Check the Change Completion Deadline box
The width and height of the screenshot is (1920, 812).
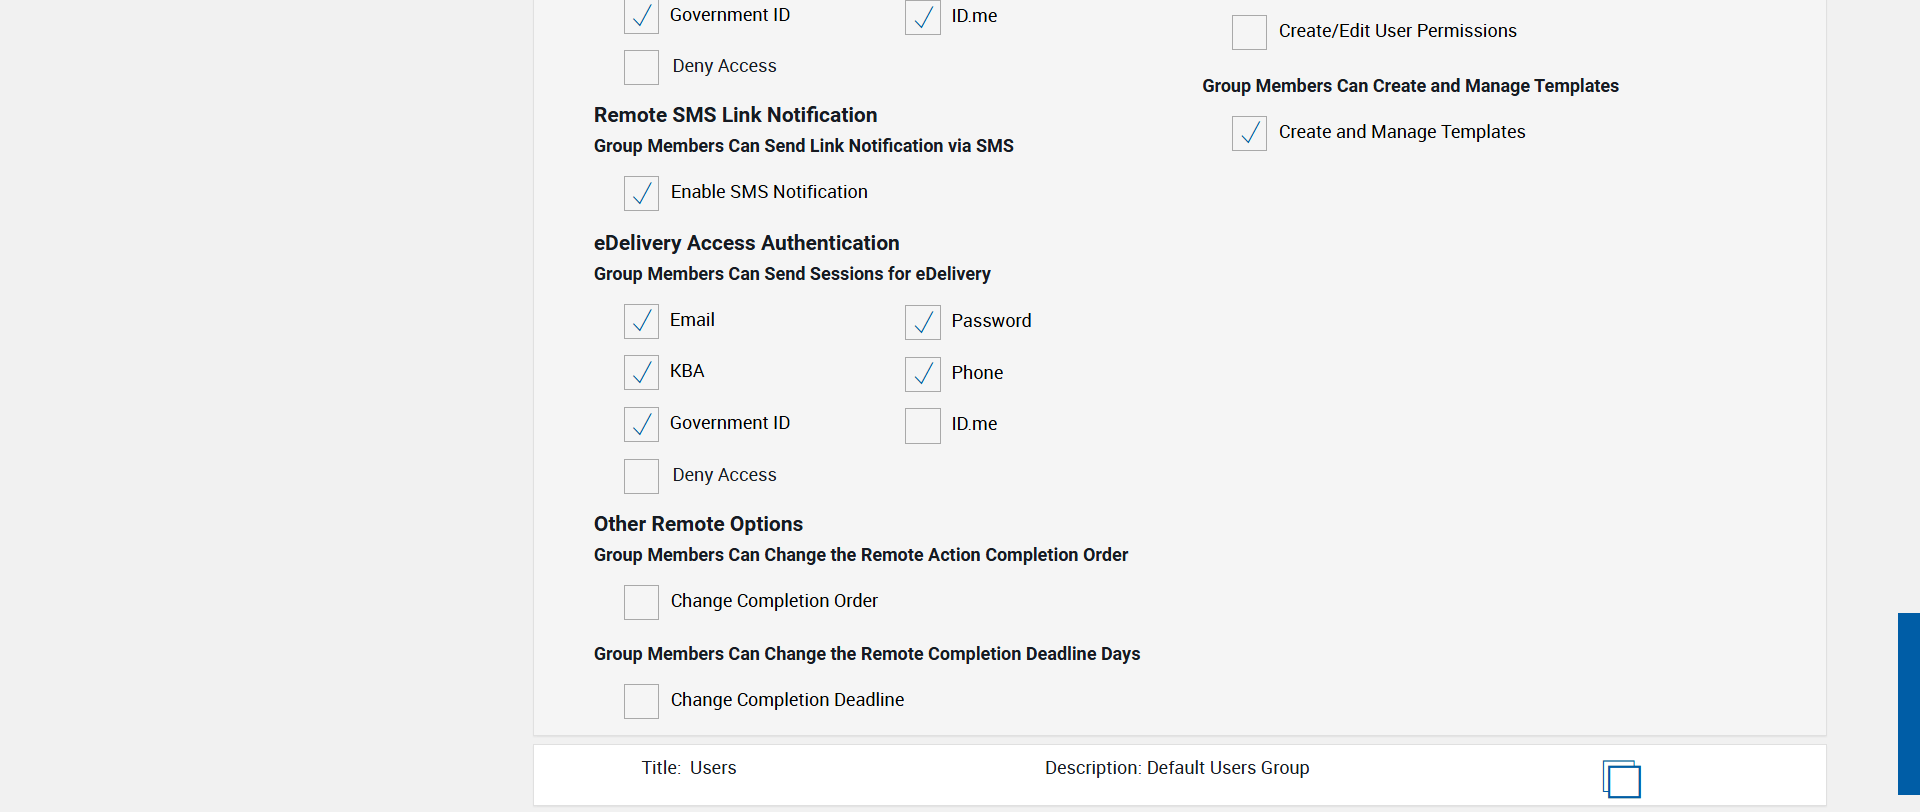tap(641, 701)
